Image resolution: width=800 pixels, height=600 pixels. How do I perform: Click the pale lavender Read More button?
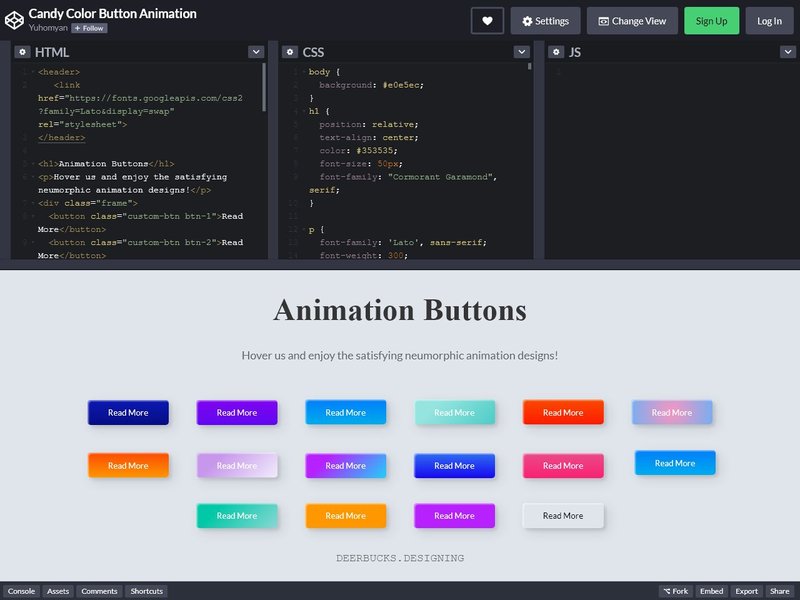pos(237,466)
